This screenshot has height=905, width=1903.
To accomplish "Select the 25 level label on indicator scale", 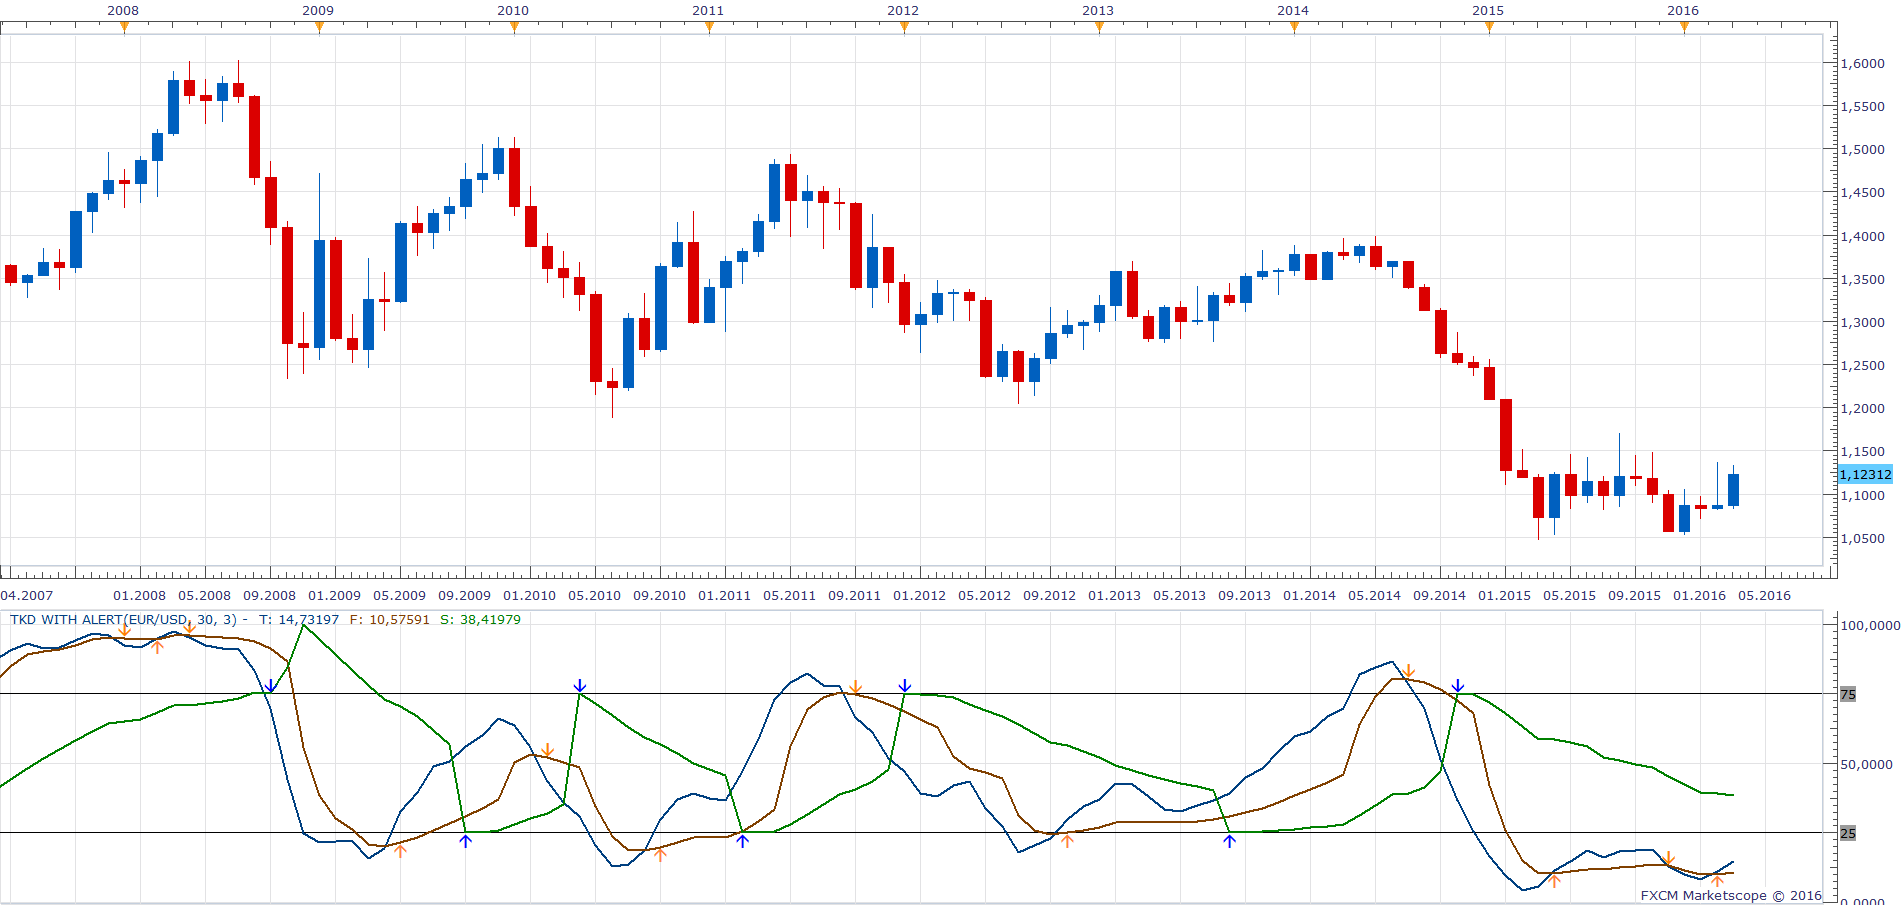I will coord(1848,833).
